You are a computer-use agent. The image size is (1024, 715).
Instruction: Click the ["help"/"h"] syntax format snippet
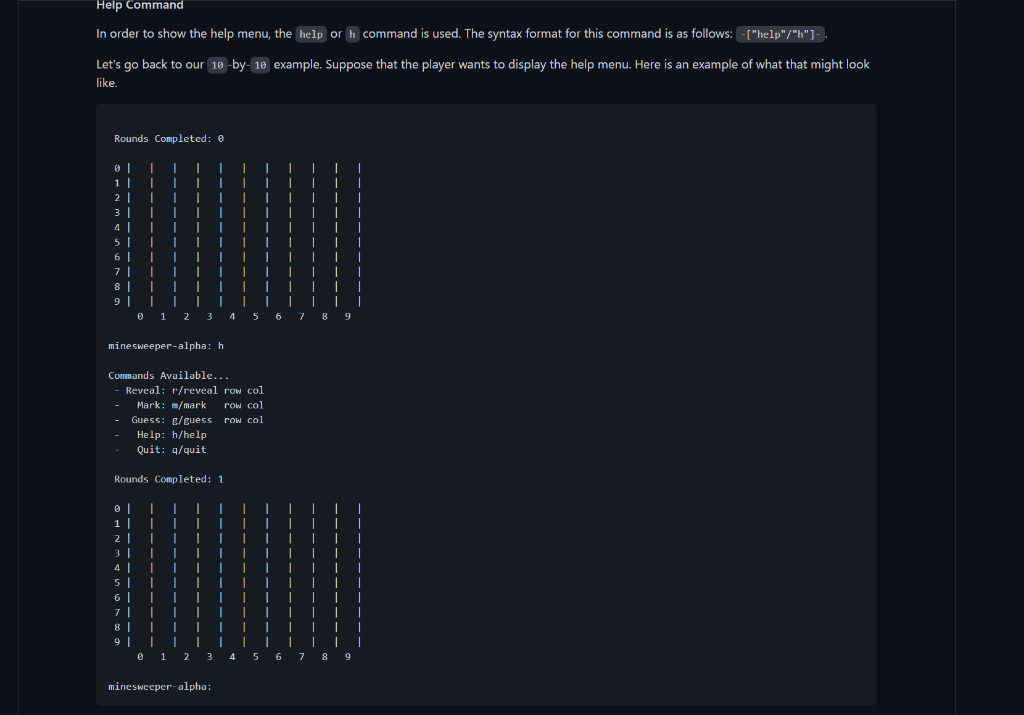click(780, 34)
